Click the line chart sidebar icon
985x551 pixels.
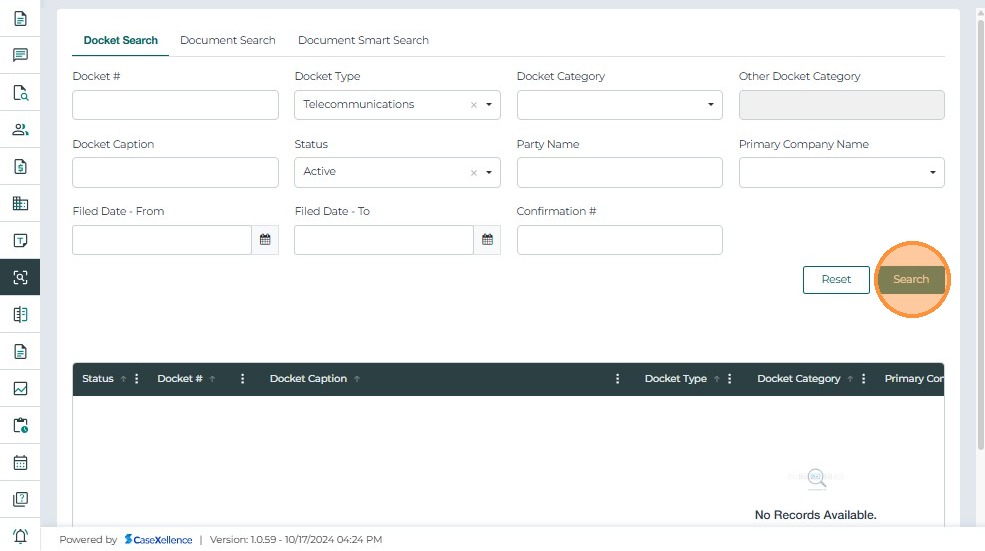point(20,389)
